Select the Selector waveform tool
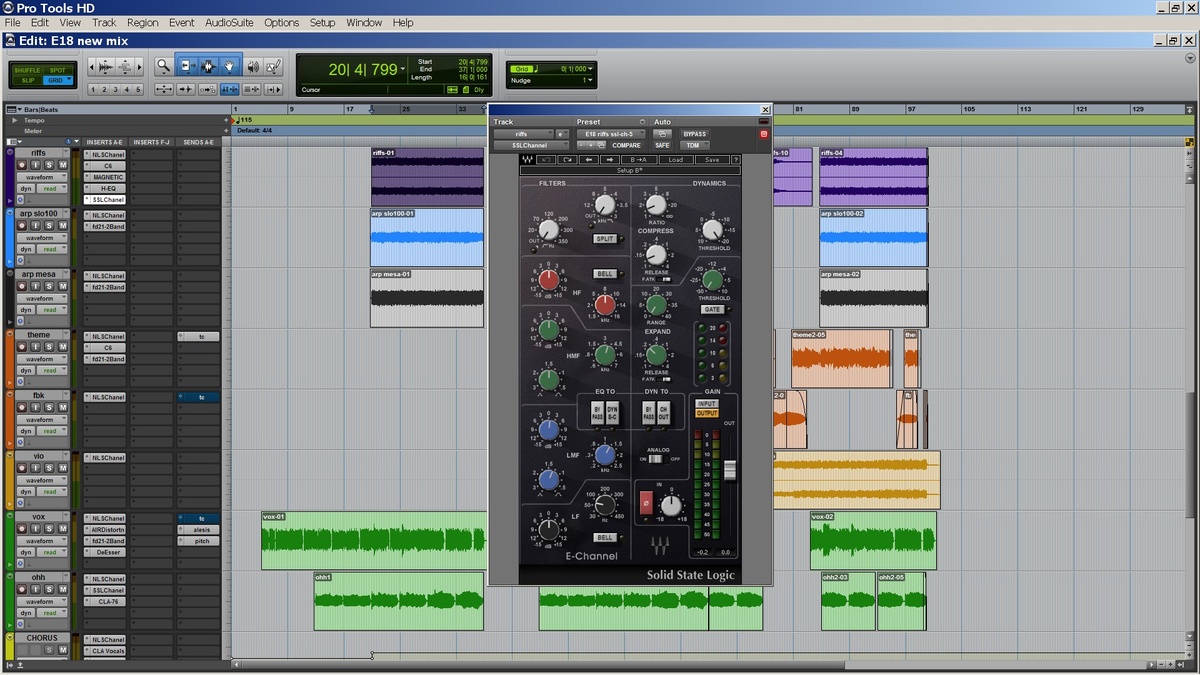Screen dimensions: 1200x675 [x=208, y=67]
